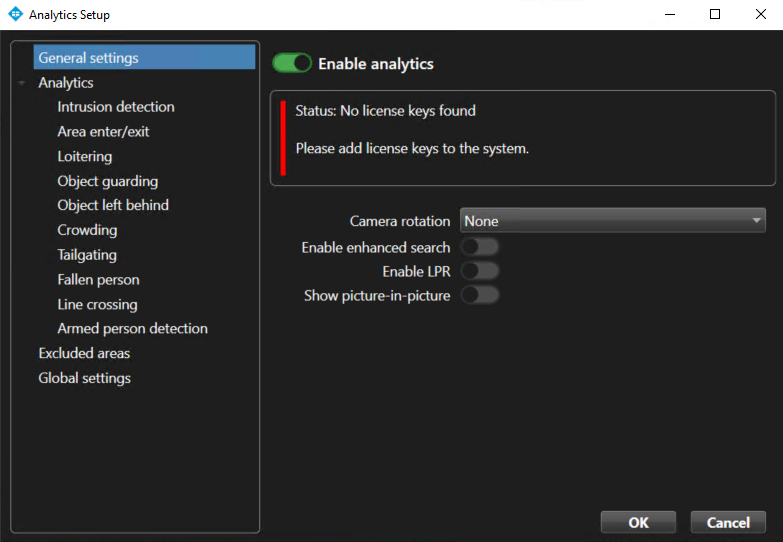Open Armed person detection settings

coord(132,329)
